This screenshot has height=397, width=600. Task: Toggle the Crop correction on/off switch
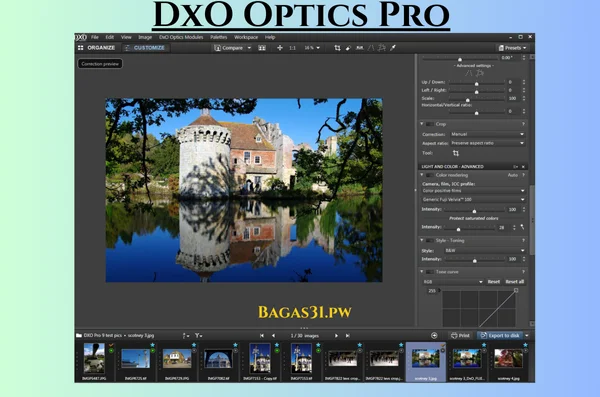pos(430,124)
